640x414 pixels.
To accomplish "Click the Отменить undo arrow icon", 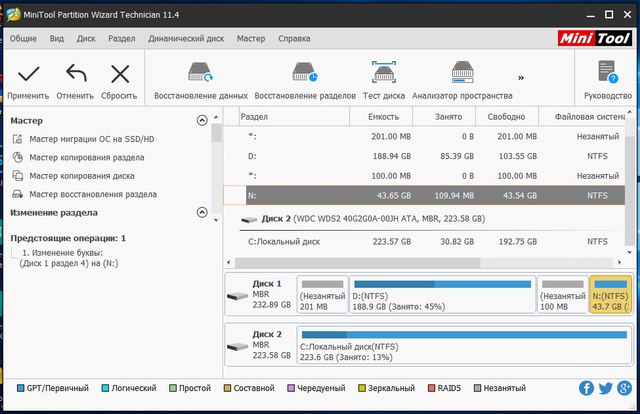I will pos(76,73).
